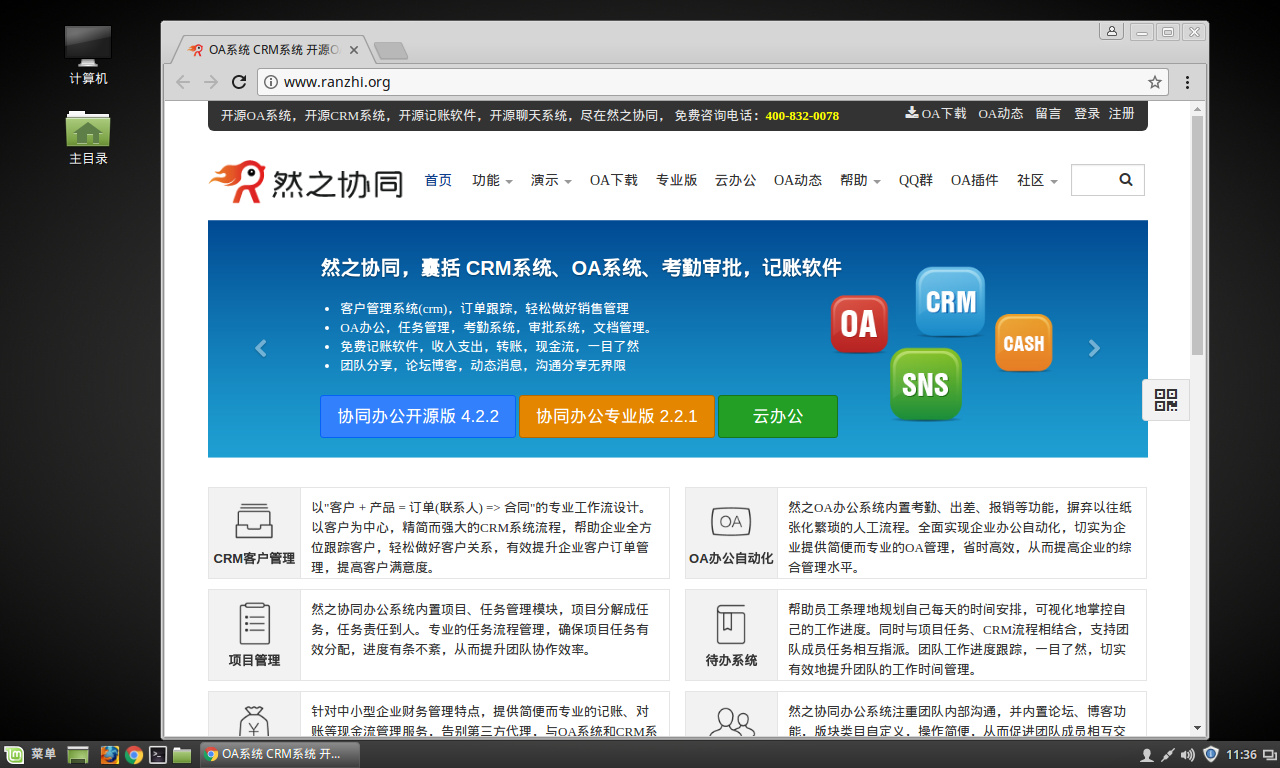
Task: Expand the 演示 dropdown menu
Action: click(x=551, y=181)
